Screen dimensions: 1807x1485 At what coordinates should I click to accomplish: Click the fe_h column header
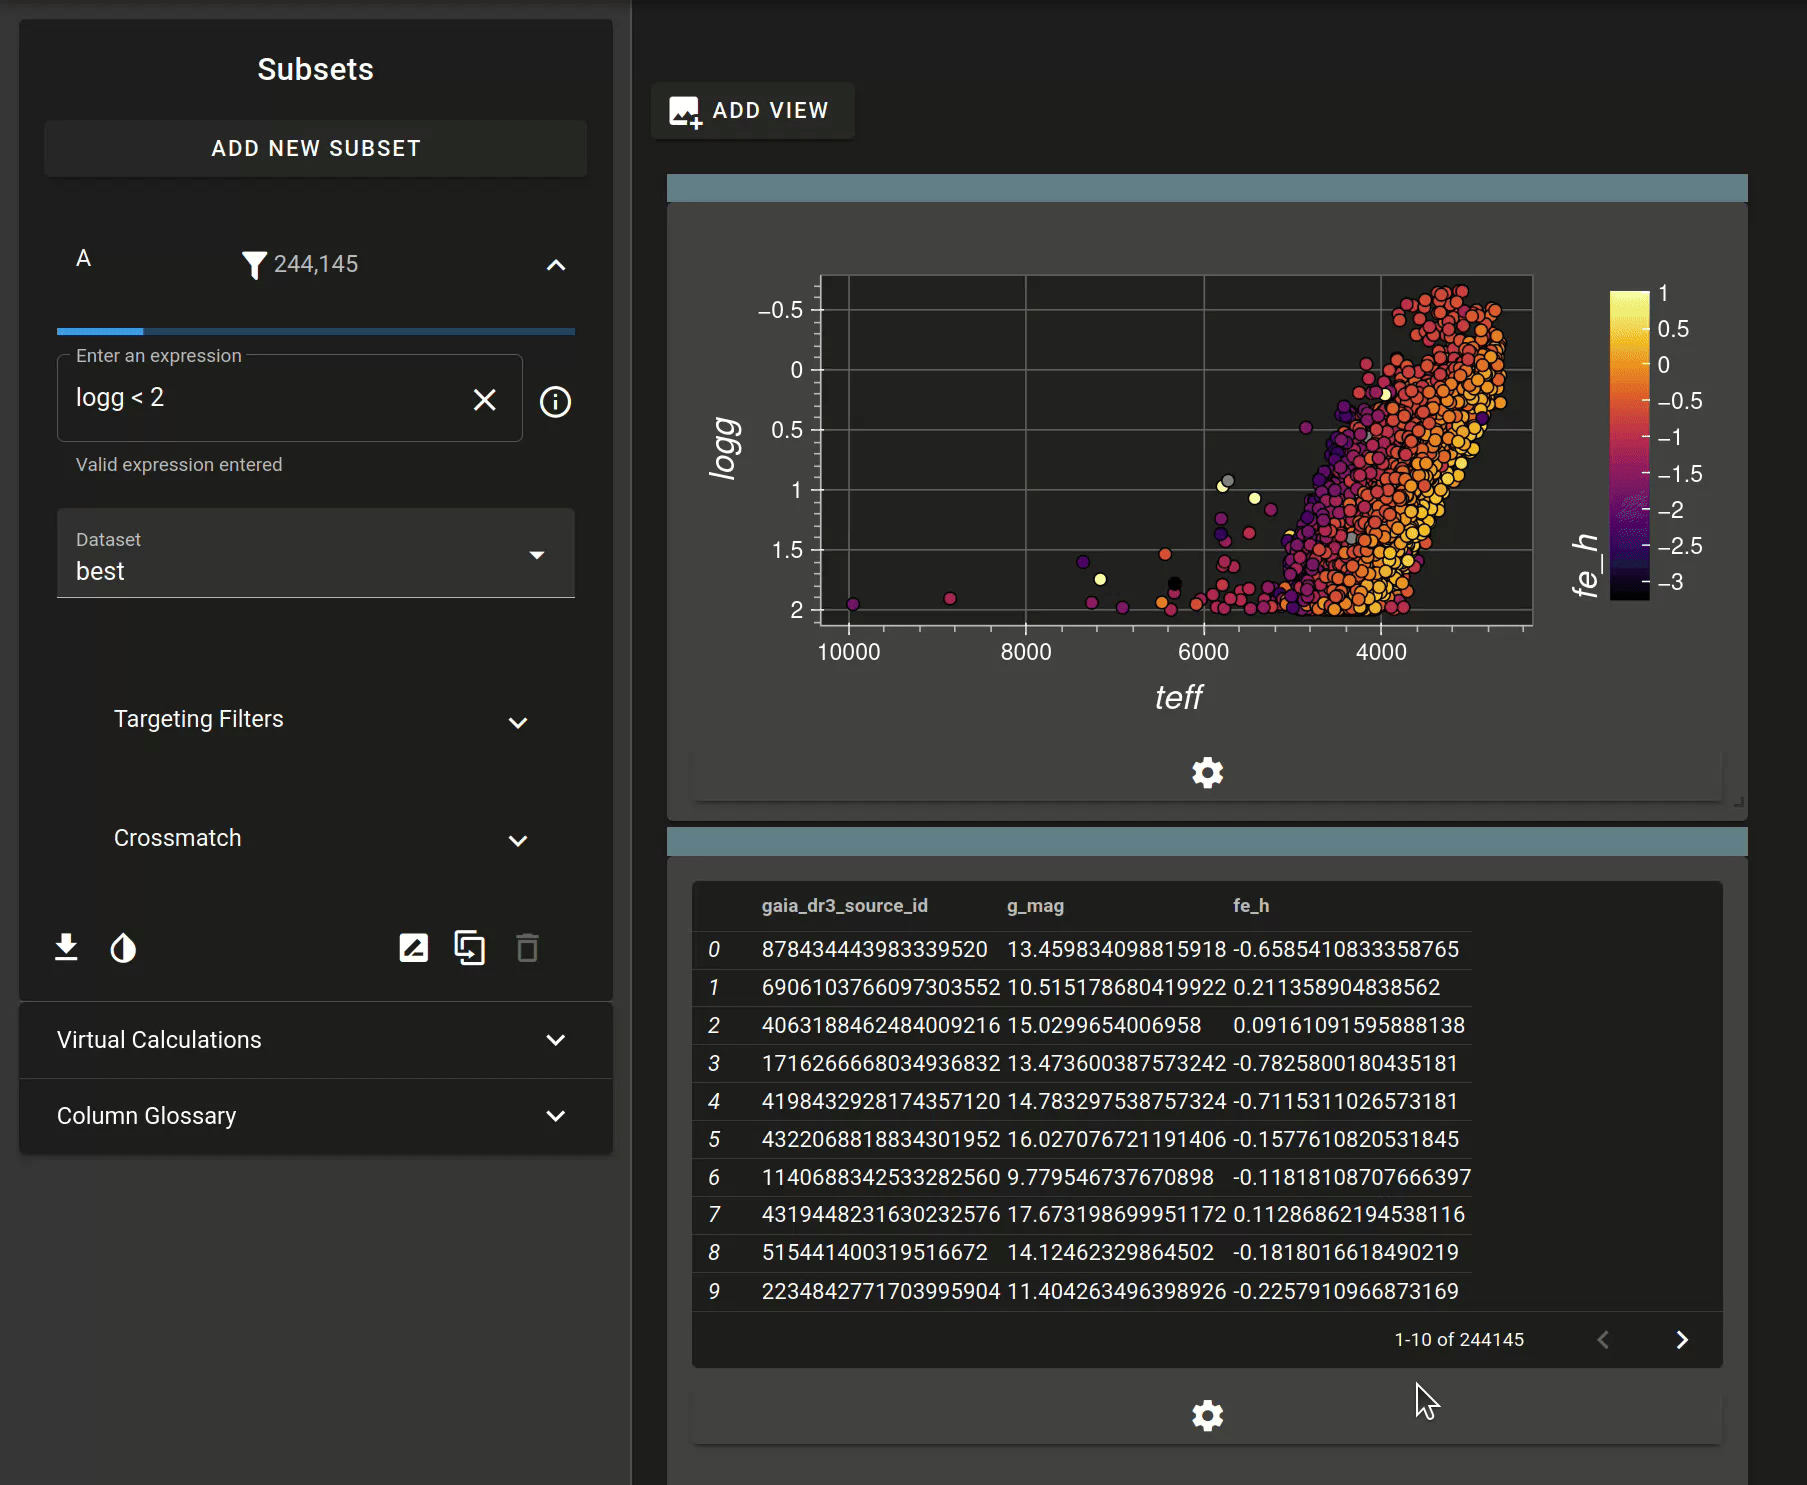(x=1251, y=906)
